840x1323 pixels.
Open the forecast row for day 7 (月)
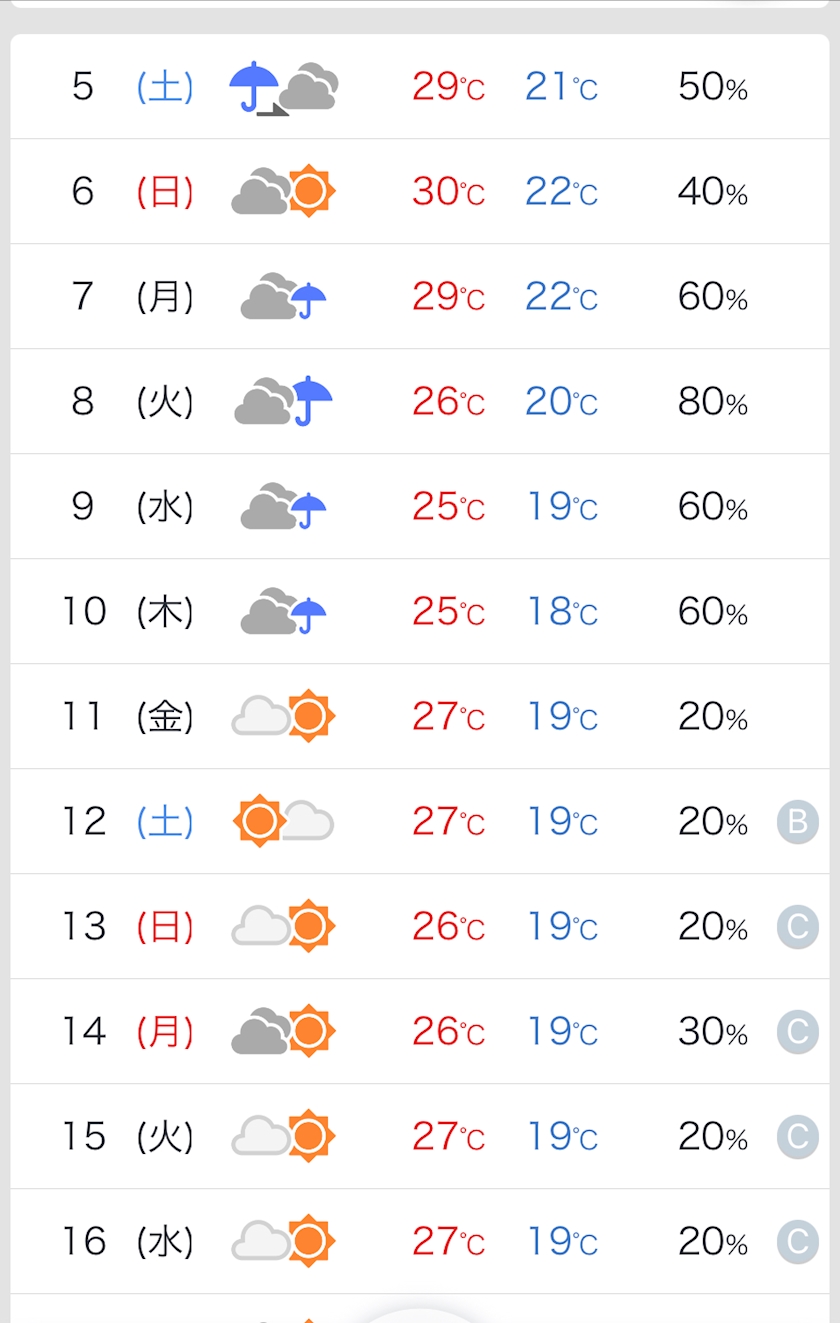[x=420, y=296]
